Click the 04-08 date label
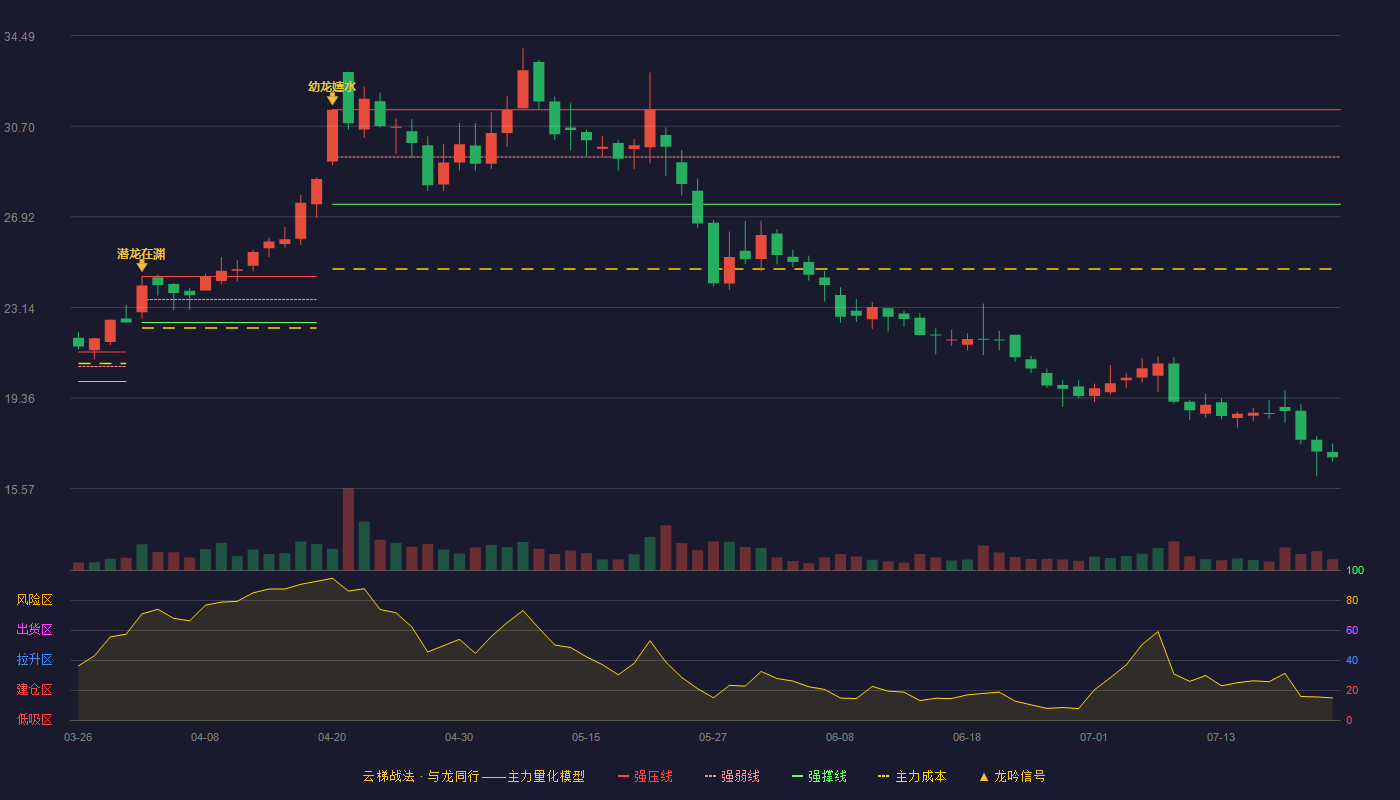The image size is (1400, 800). click(x=205, y=737)
